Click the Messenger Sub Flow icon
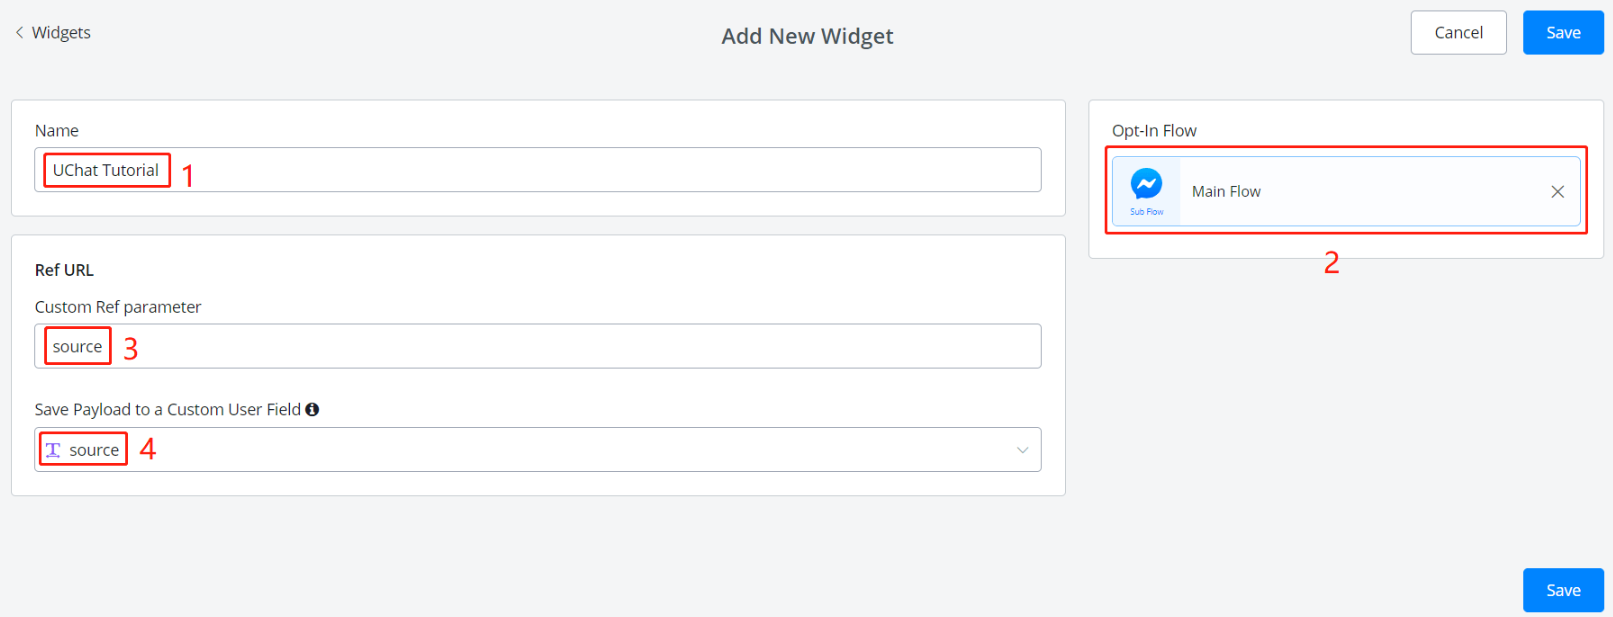The height and width of the screenshot is (617, 1613). pyautogui.click(x=1146, y=184)
